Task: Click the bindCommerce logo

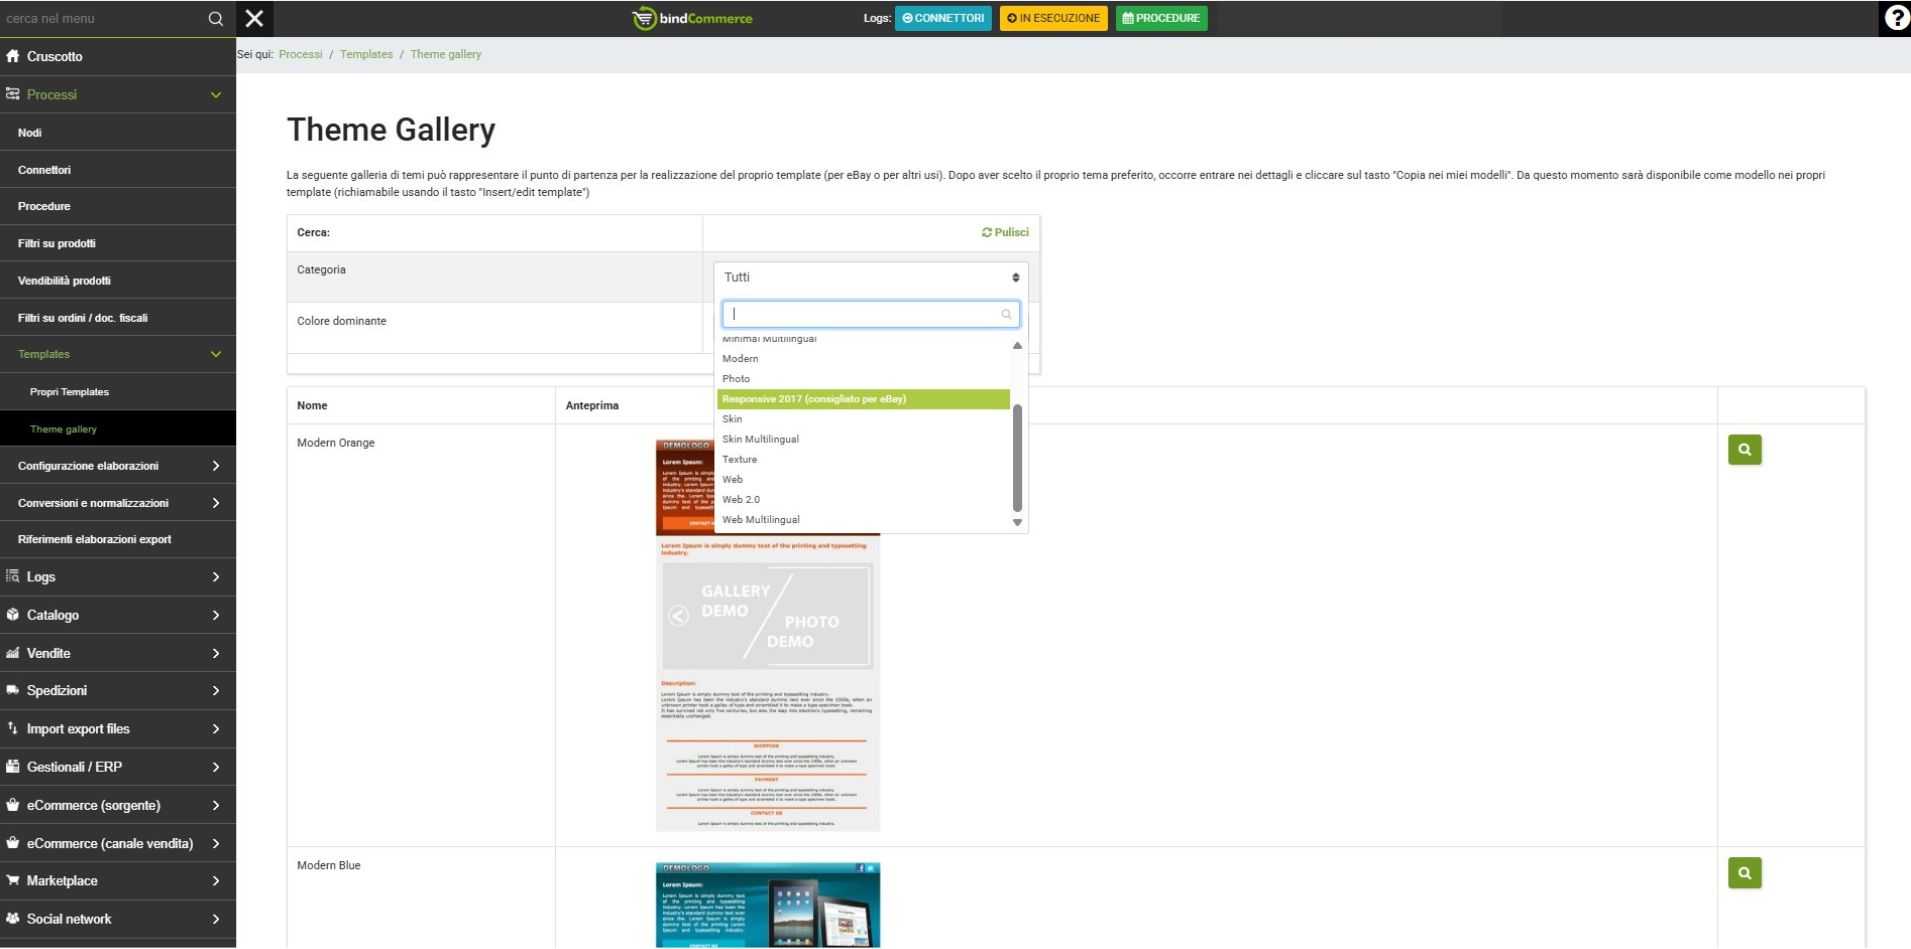Action: click(693, 18)
